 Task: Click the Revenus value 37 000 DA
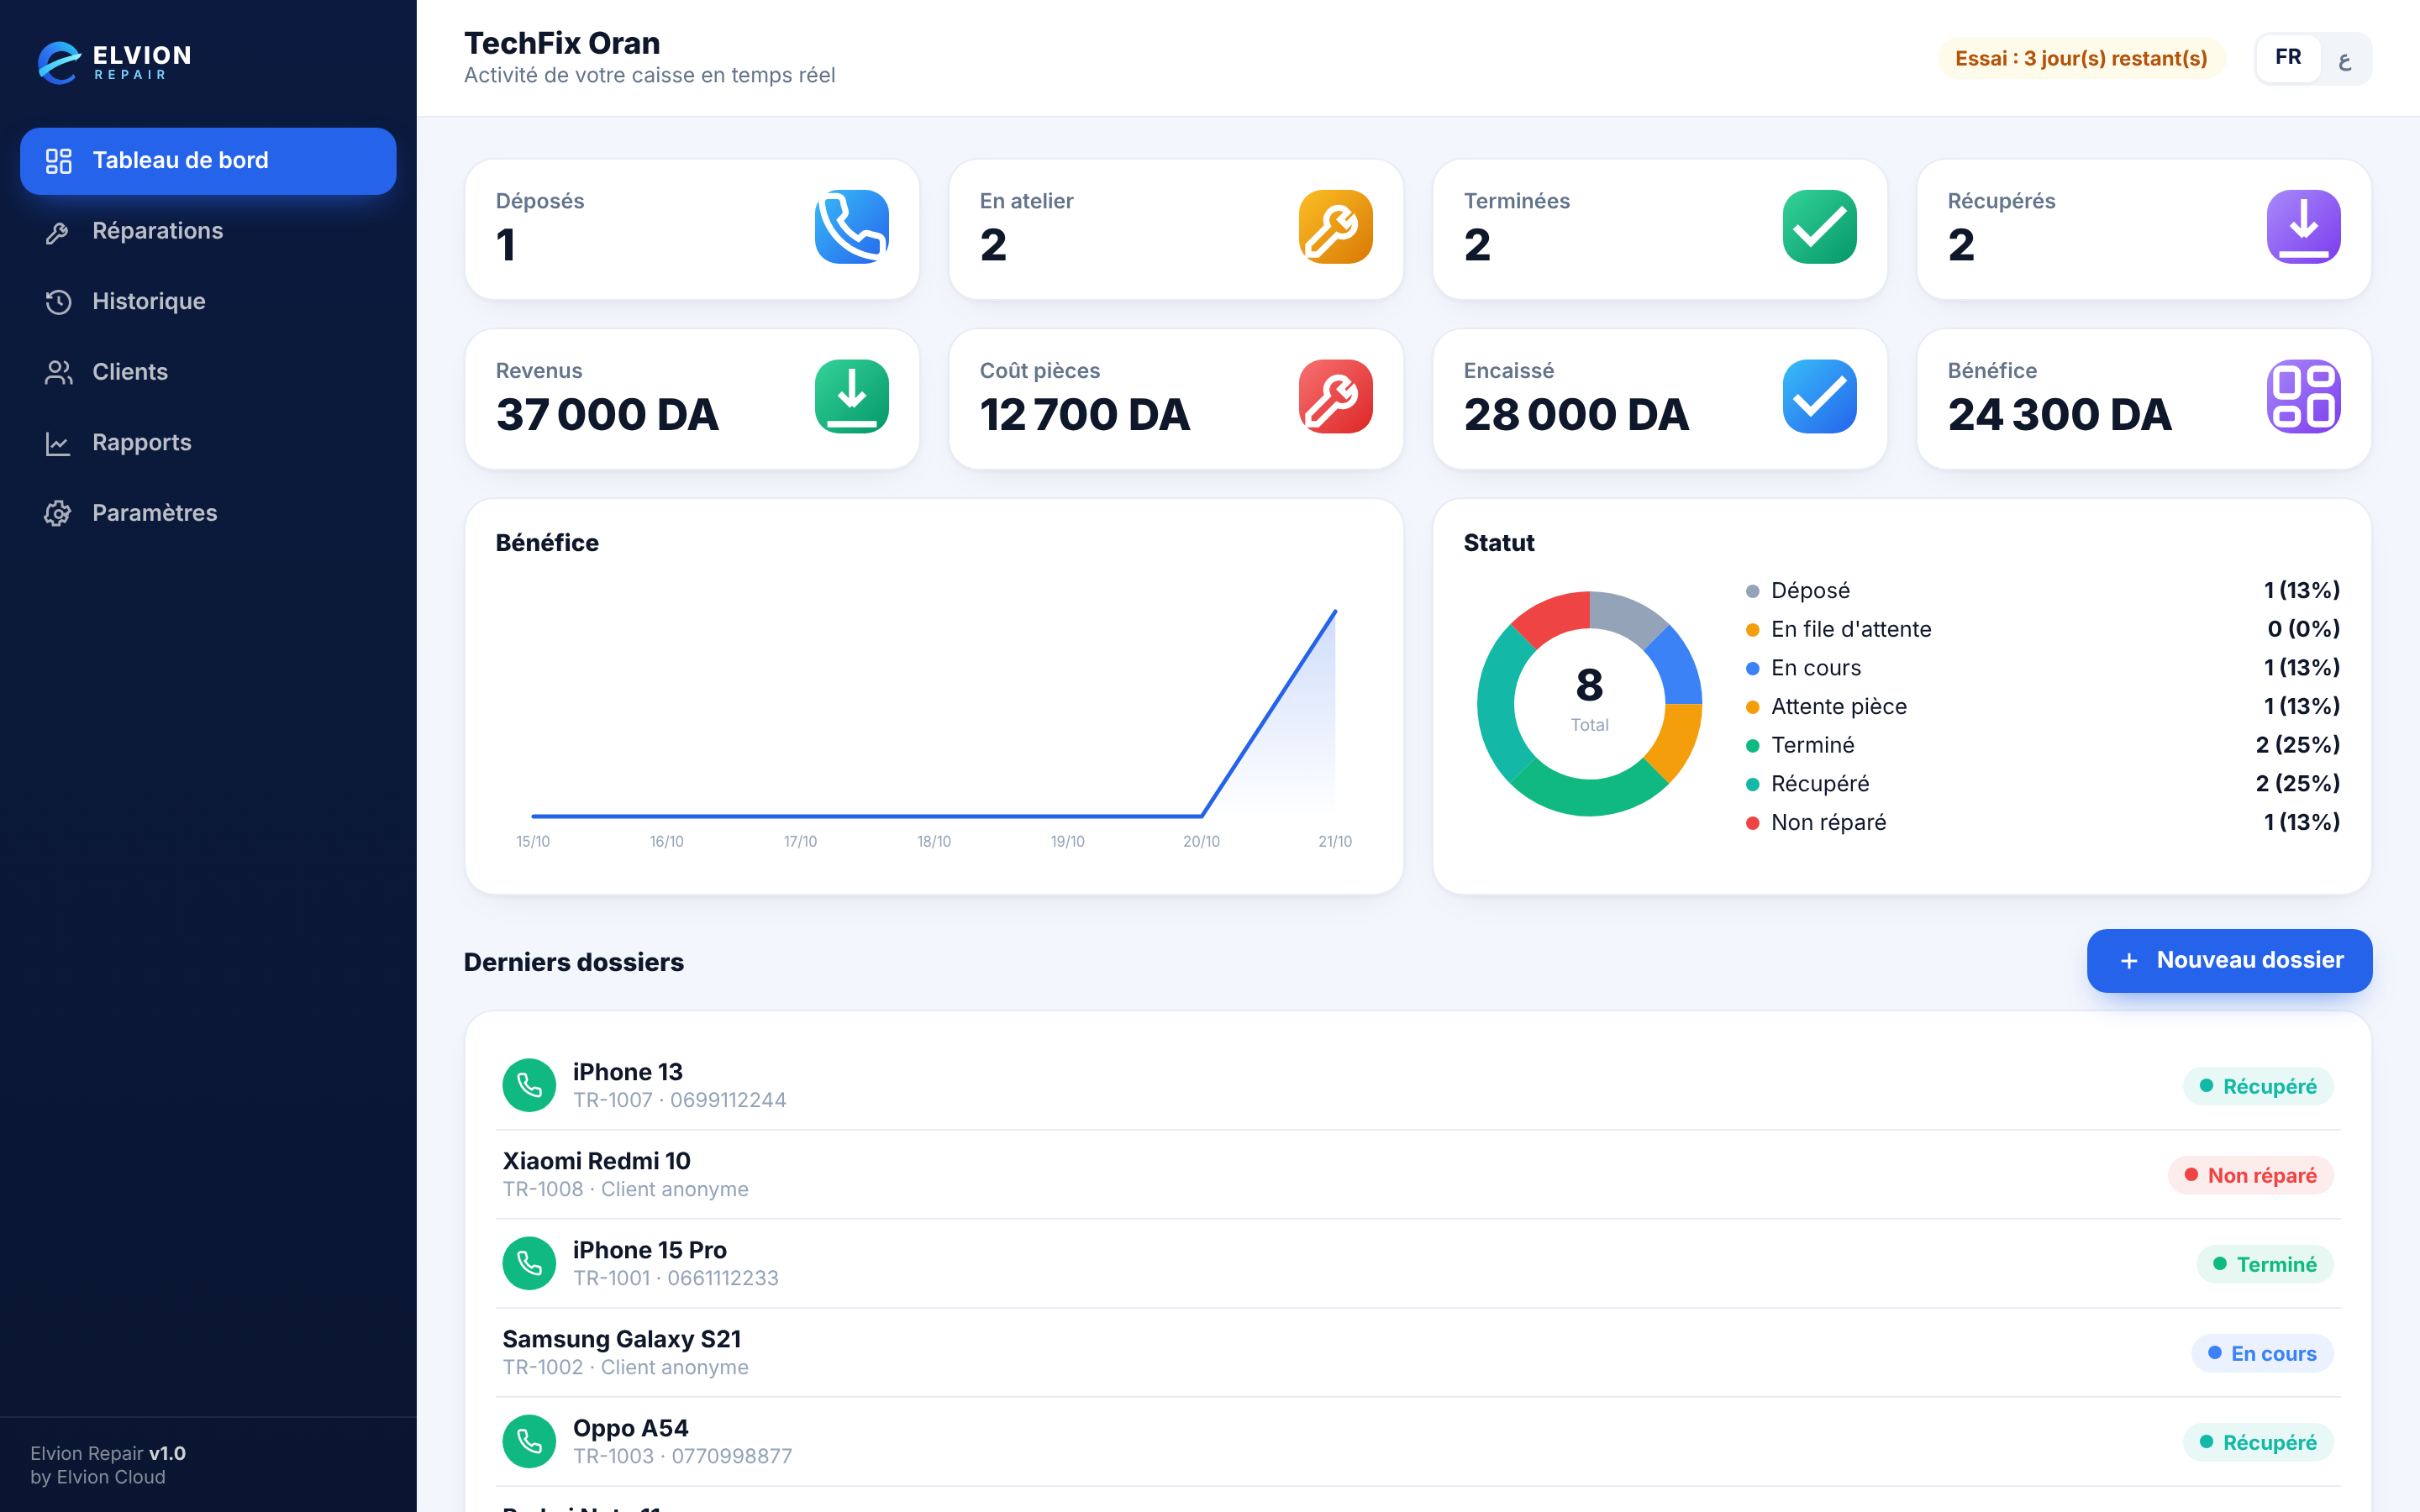[607, 415]
